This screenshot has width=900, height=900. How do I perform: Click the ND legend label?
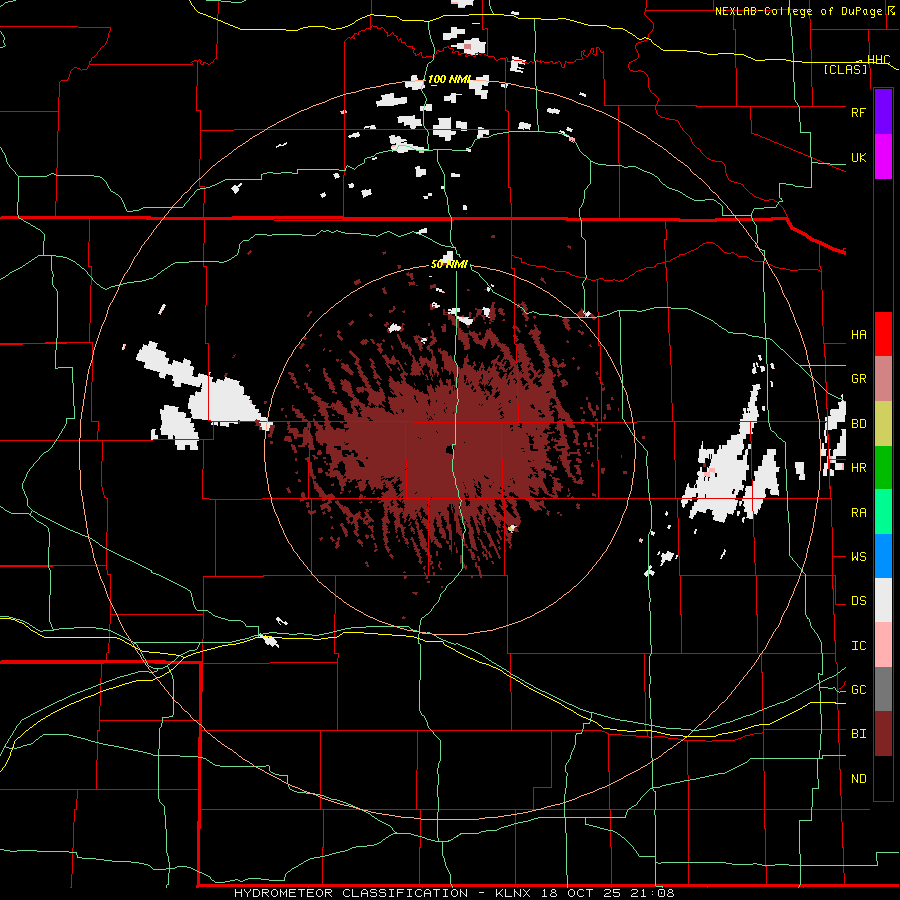point(859,779)
